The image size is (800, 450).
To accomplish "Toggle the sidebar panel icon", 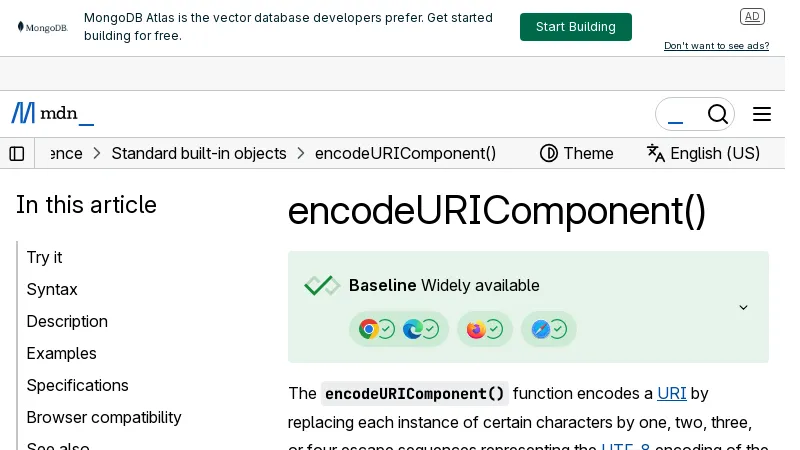I will point(17,153).
